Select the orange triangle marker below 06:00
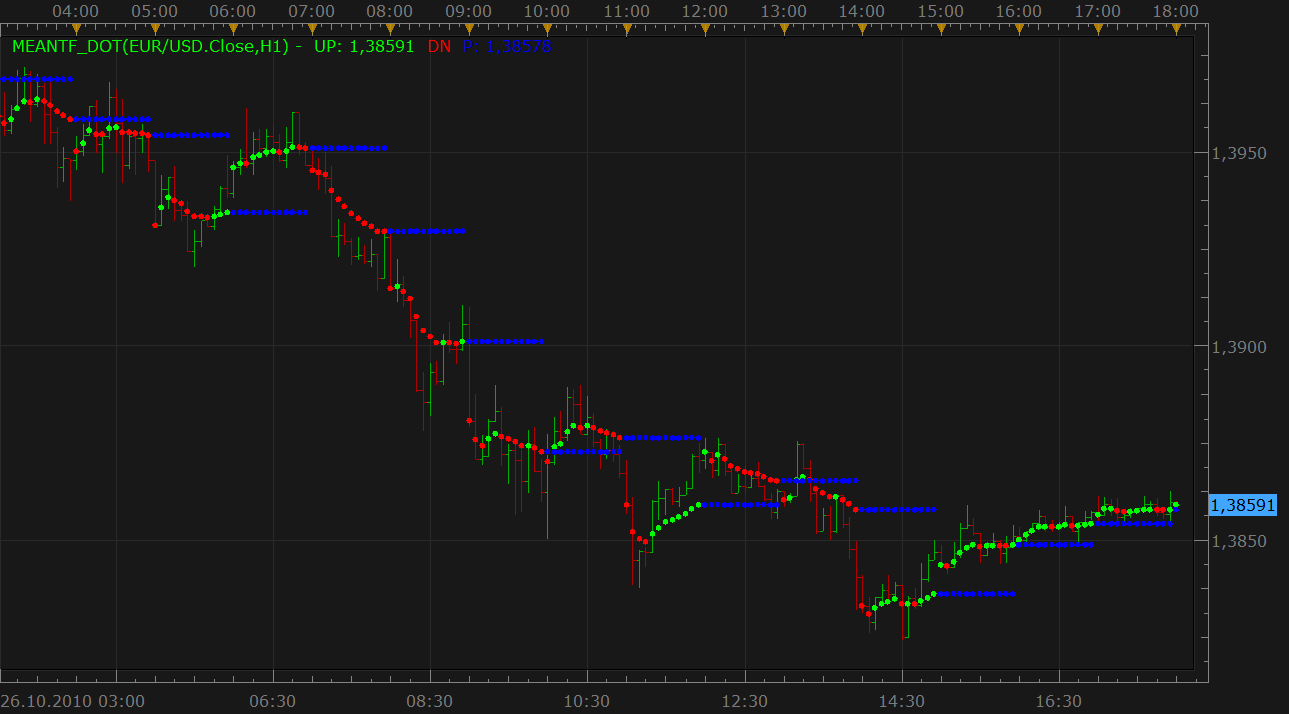1289x714 pixels. point(234,28)
